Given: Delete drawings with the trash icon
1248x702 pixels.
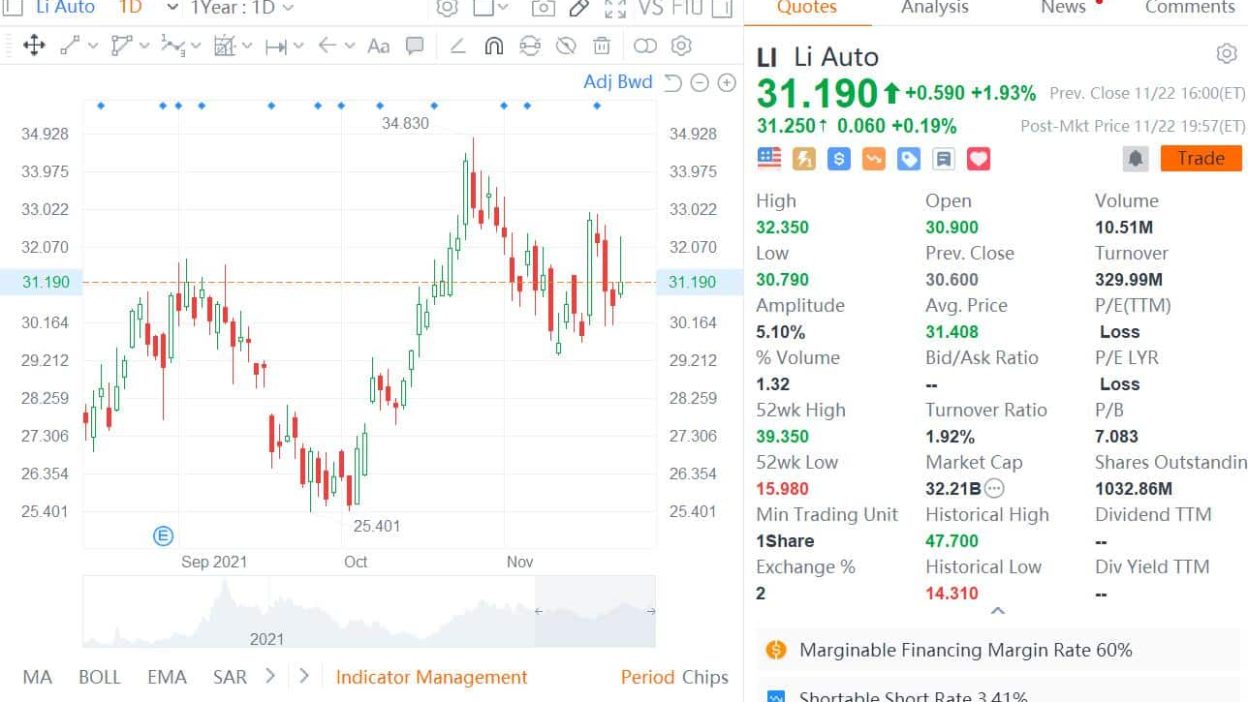Looking at the screenshot, I should (602, 46).
